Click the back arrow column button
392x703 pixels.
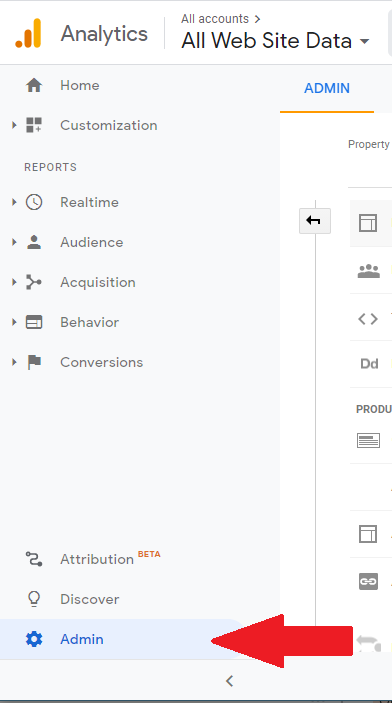315,221
